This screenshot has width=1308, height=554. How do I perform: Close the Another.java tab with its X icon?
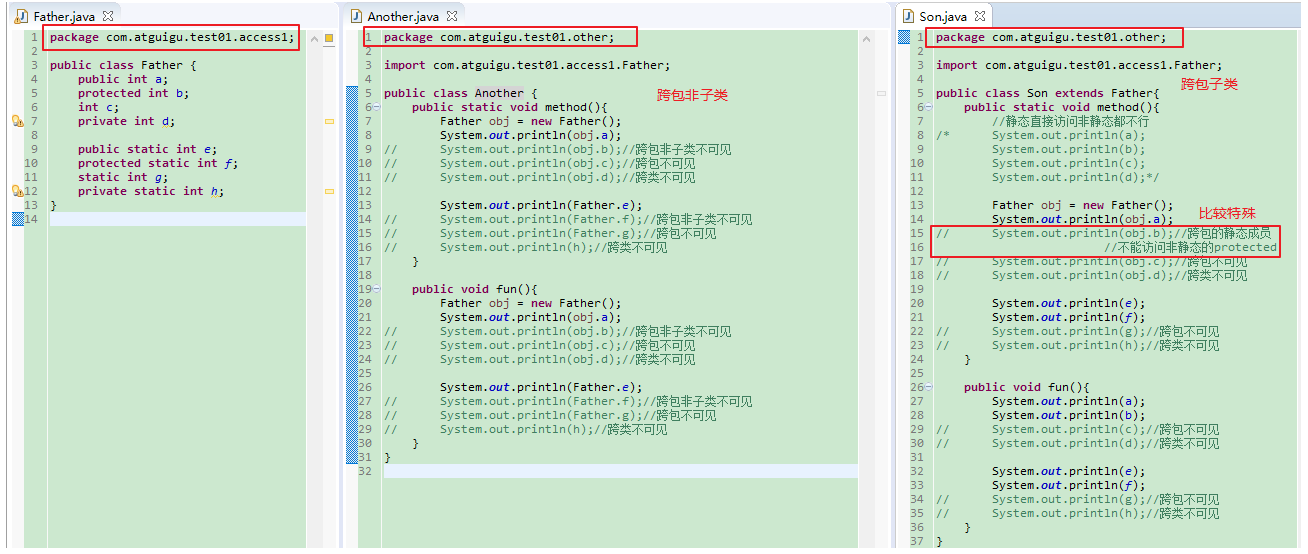(x=452, y=16)
